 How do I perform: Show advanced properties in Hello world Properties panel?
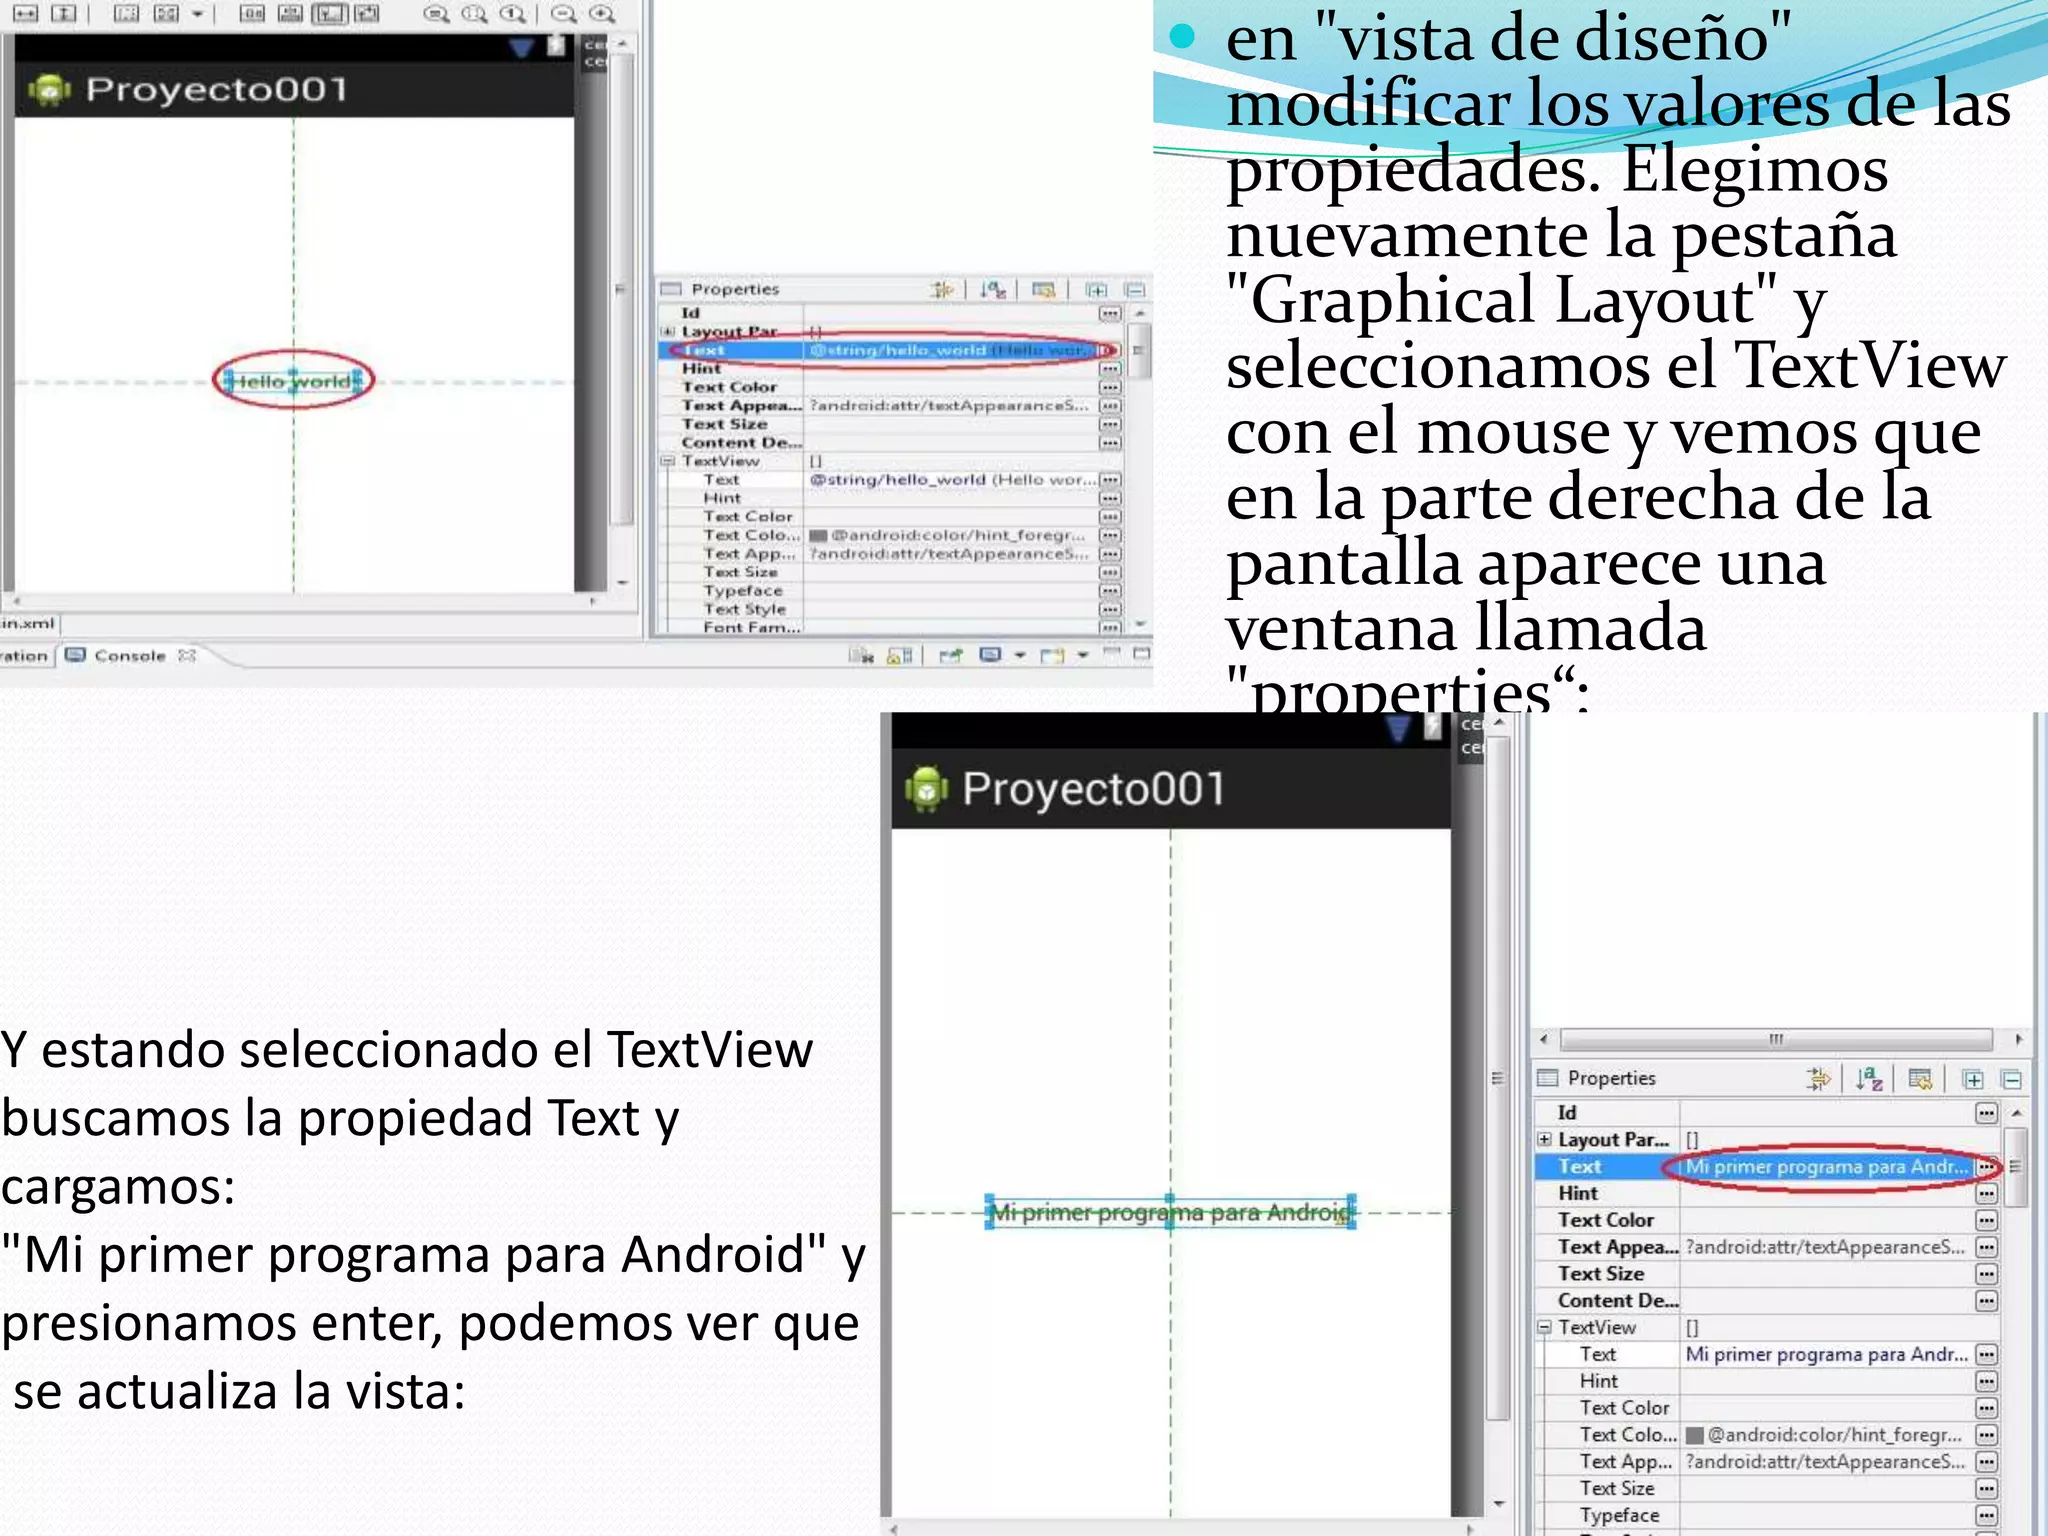[x=942, y=290]
